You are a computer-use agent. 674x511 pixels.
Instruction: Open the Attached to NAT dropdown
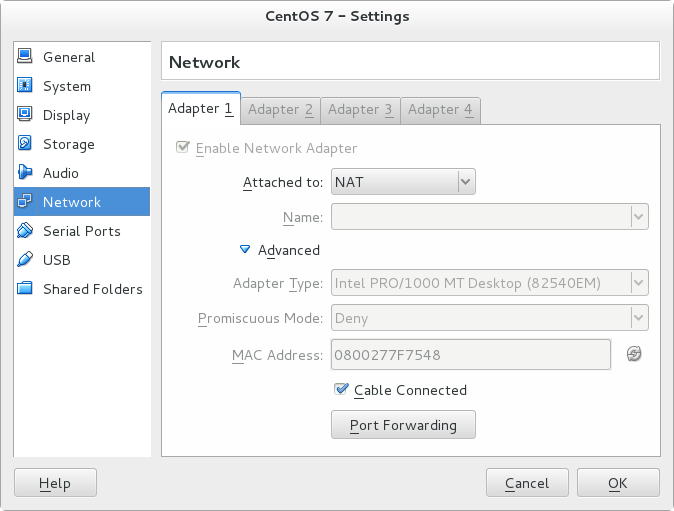(x=403, y=182)
